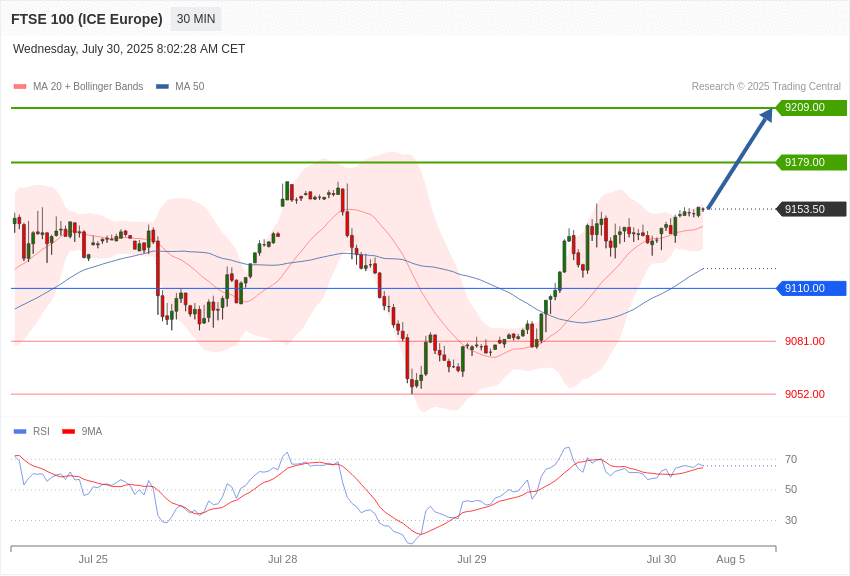
Task: Click the 9153.50 current price label
Action: (812, 209)
